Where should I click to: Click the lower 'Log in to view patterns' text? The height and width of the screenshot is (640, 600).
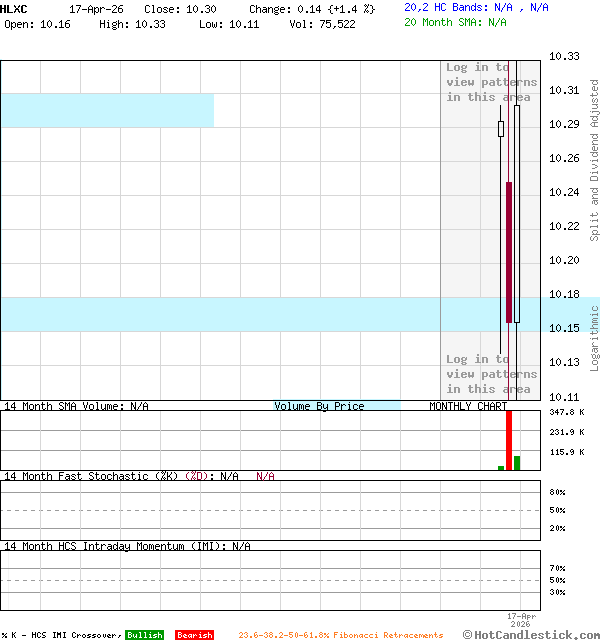(490, 374)
